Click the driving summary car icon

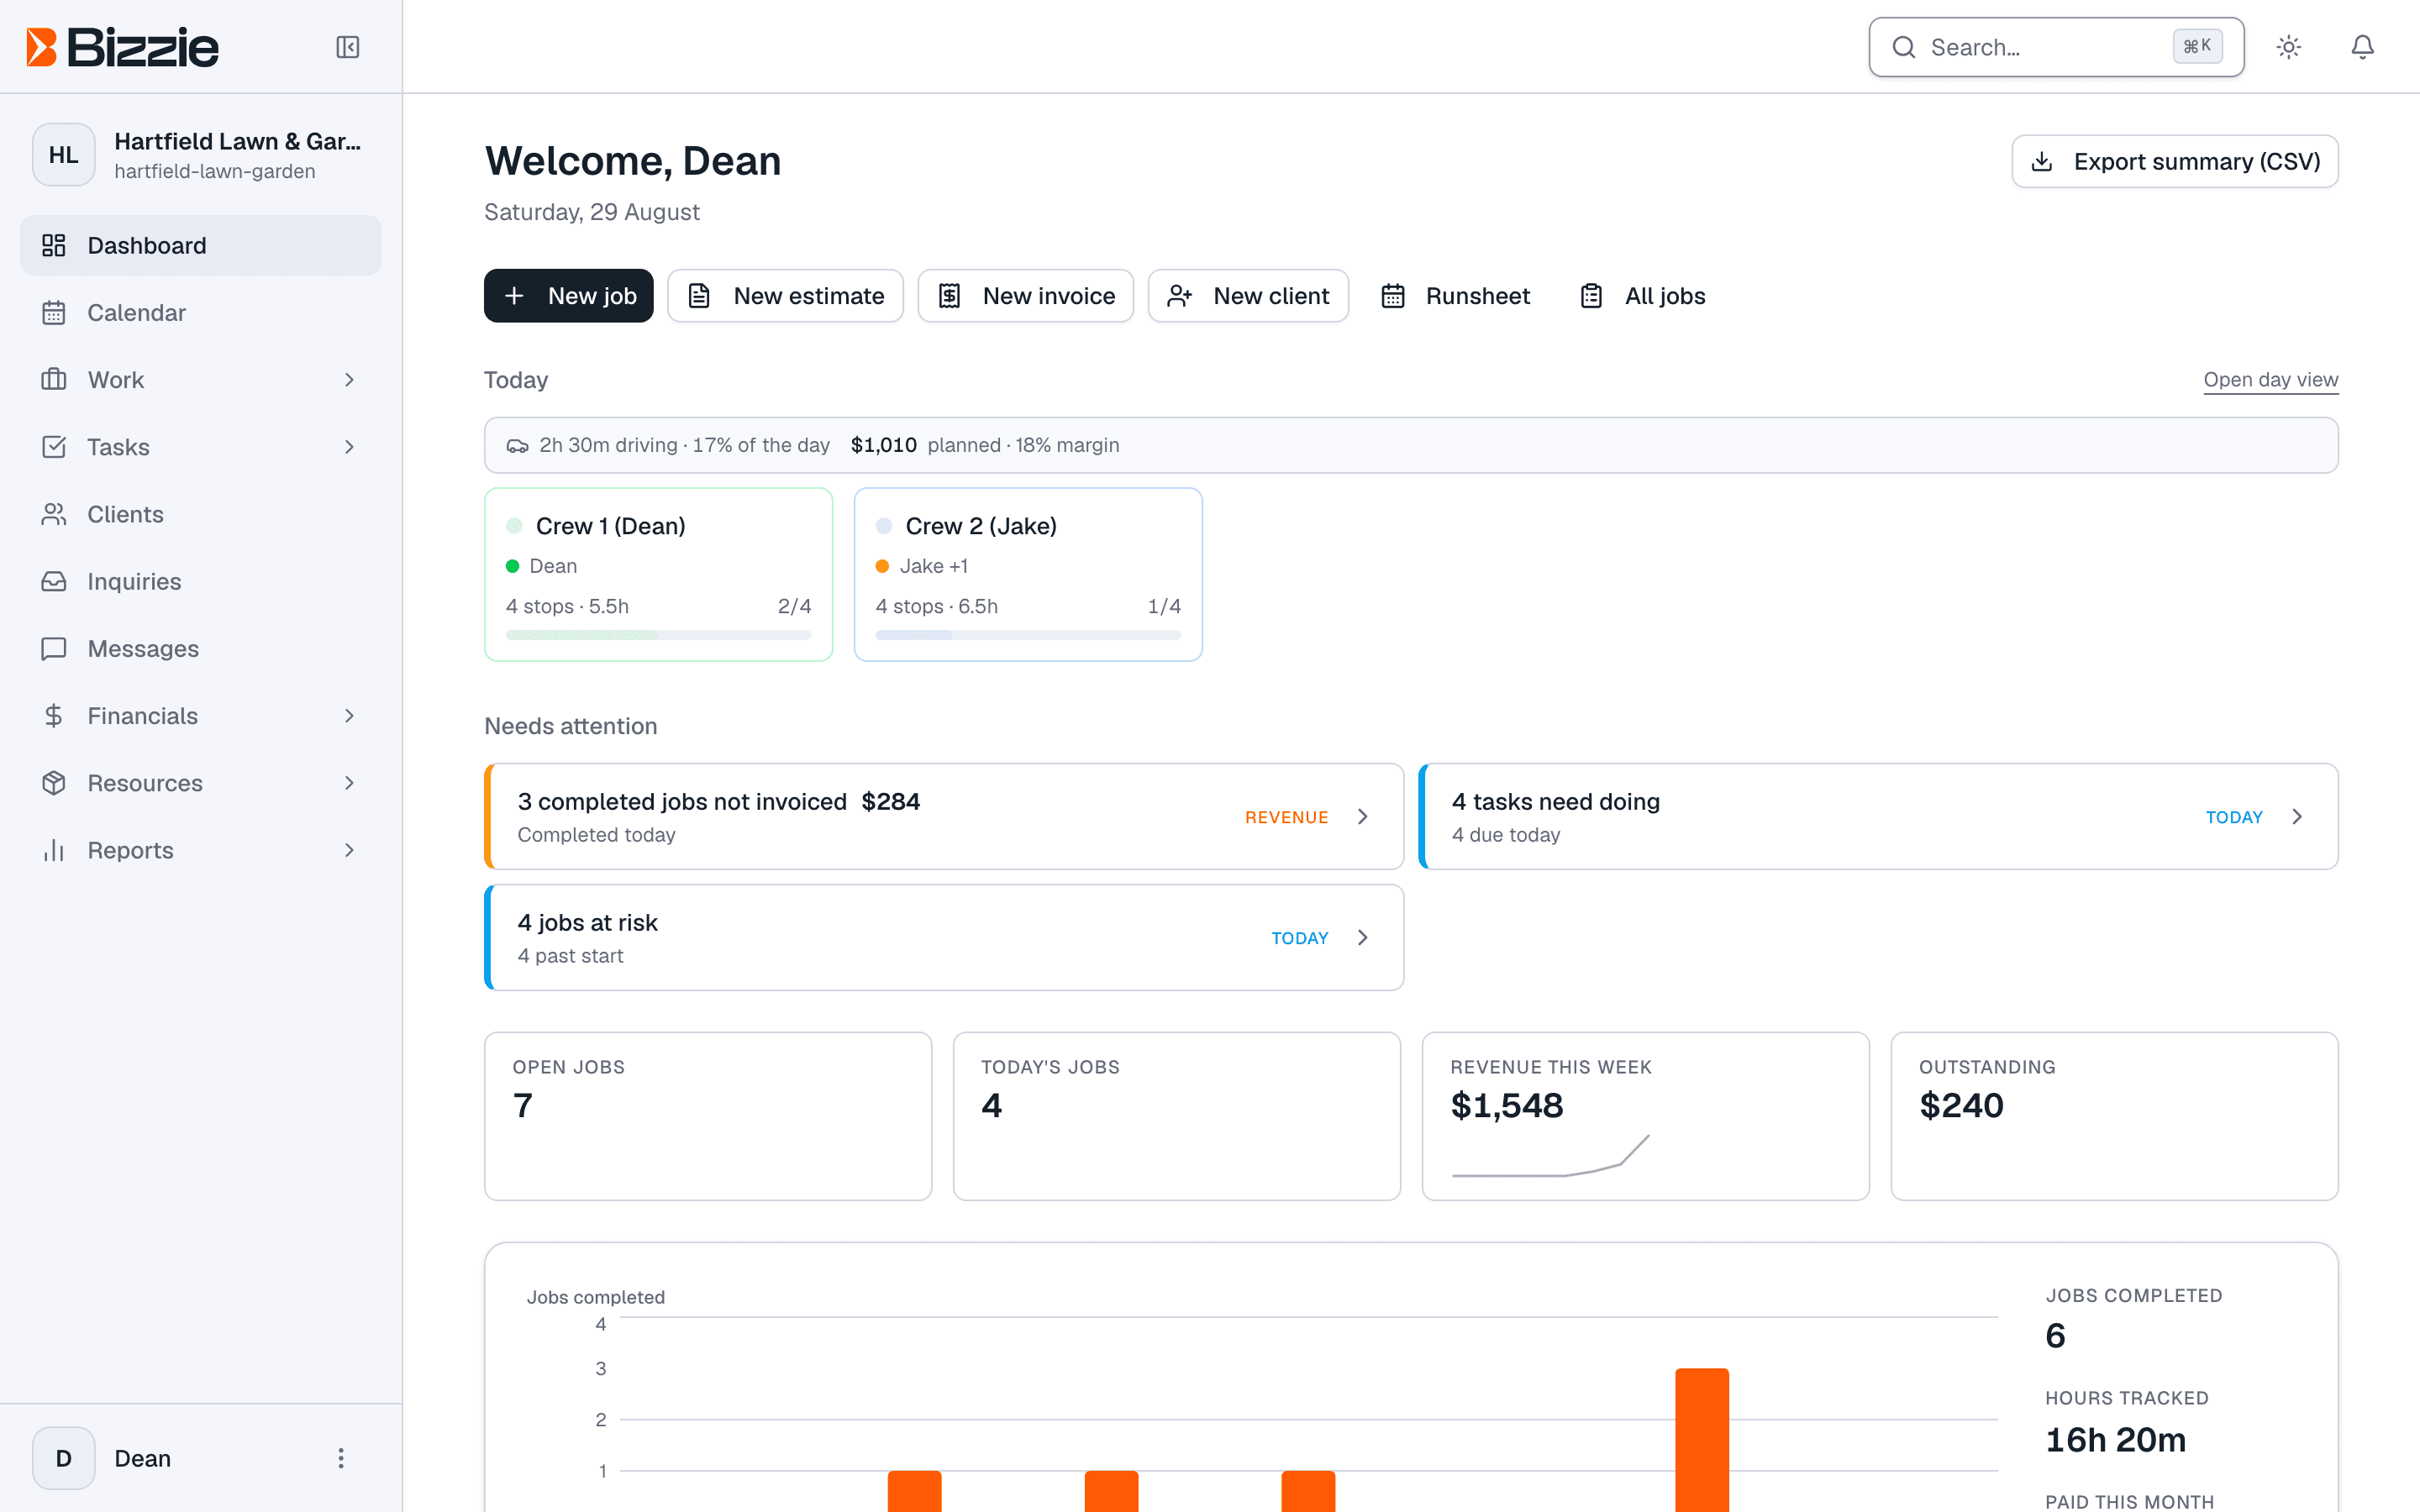click(517, 446)
